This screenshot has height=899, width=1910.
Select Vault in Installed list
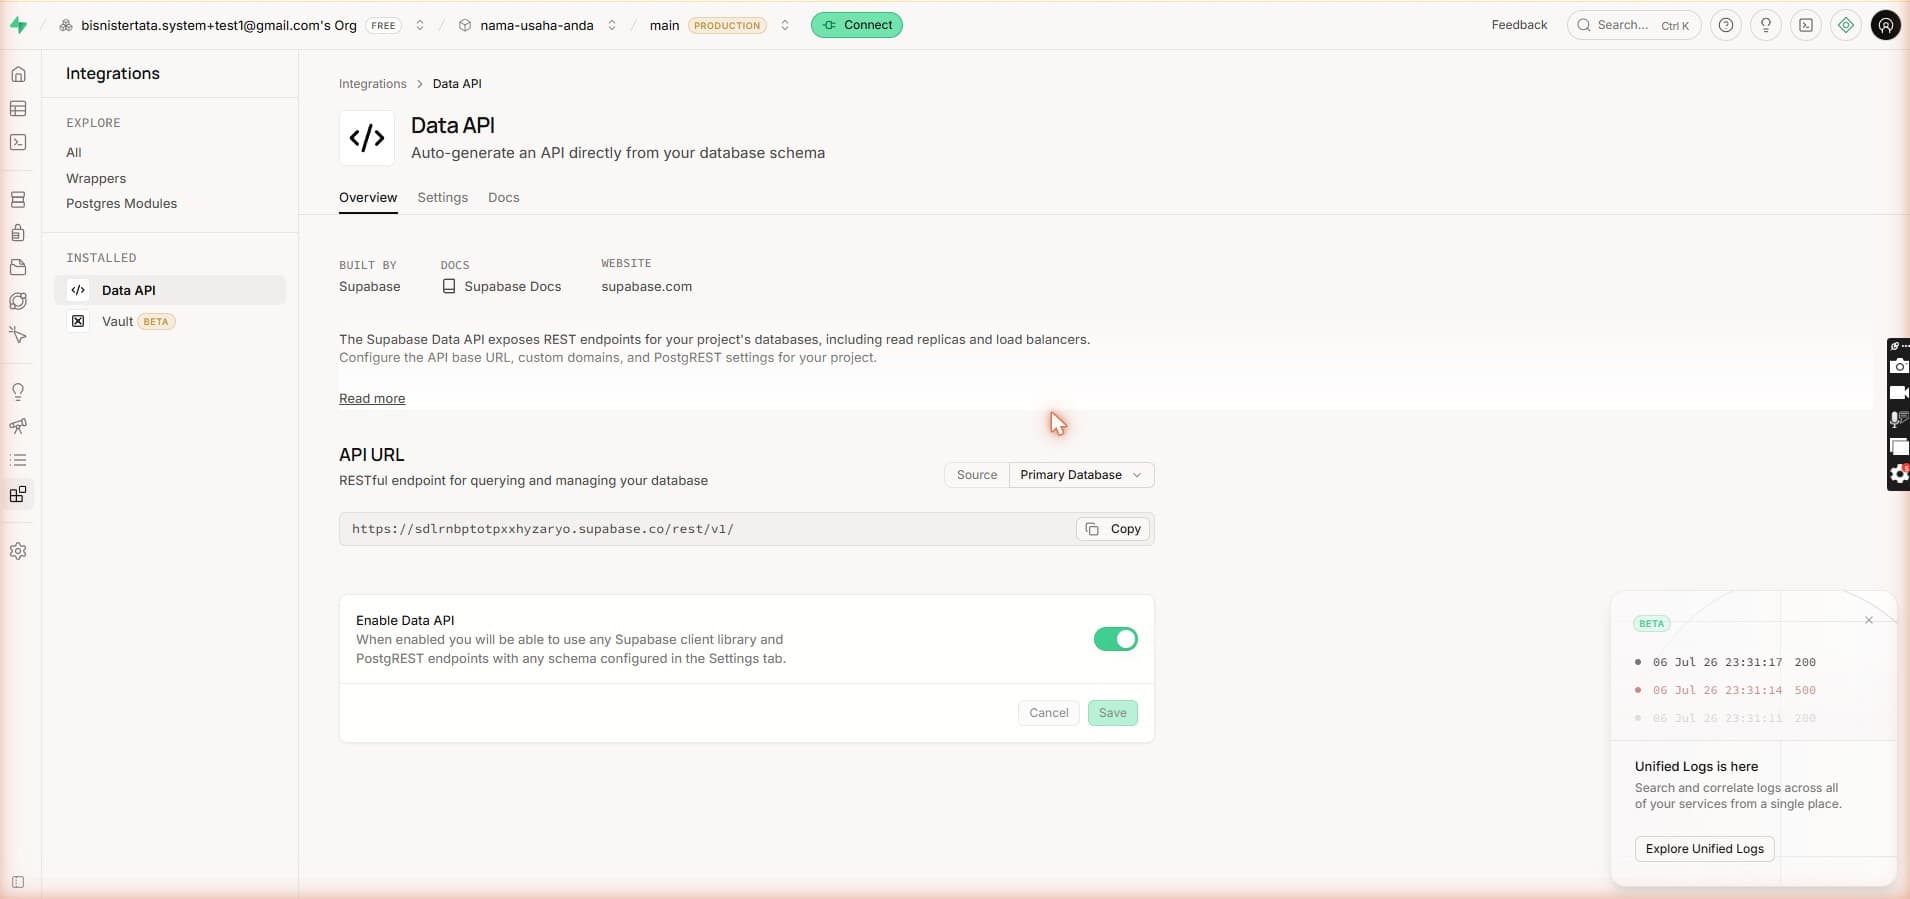[x=170, y=321]
